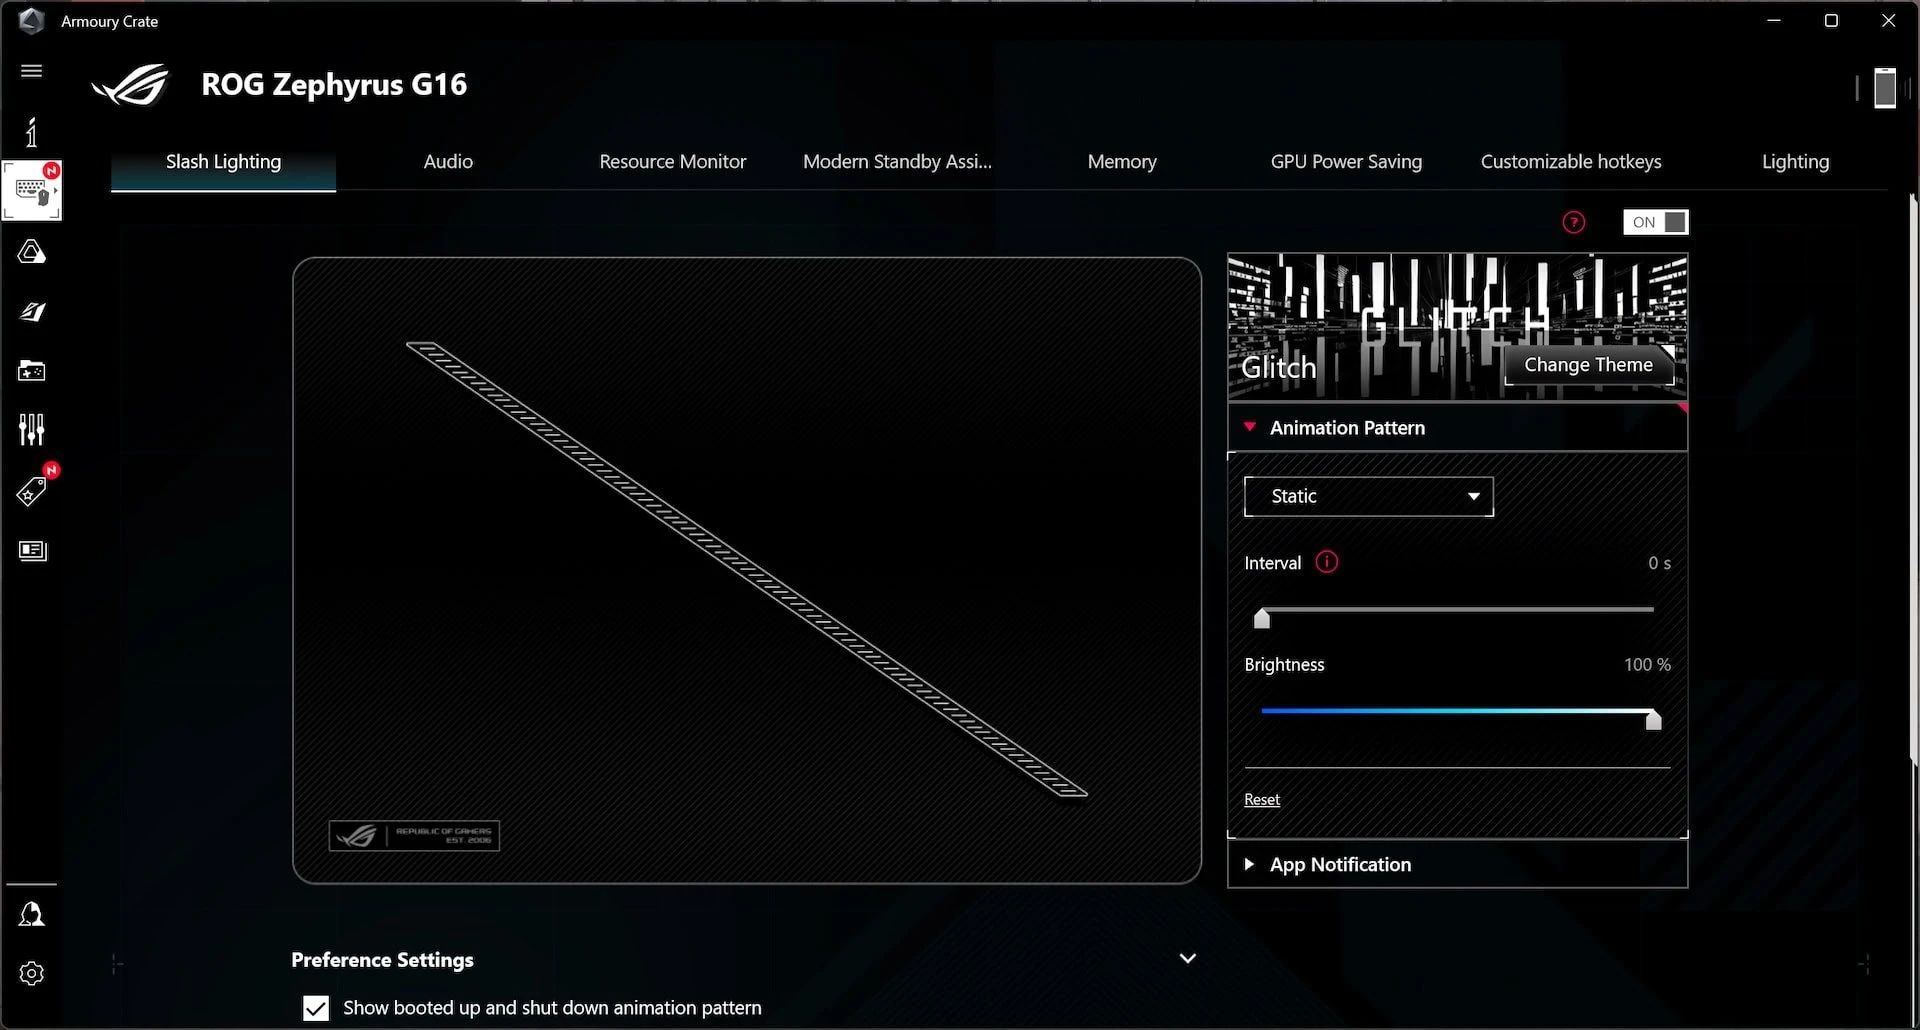1920x1030 pixels.
Task: Click the vertical scrollbar on right
Action: click(x=1914, y=480)
